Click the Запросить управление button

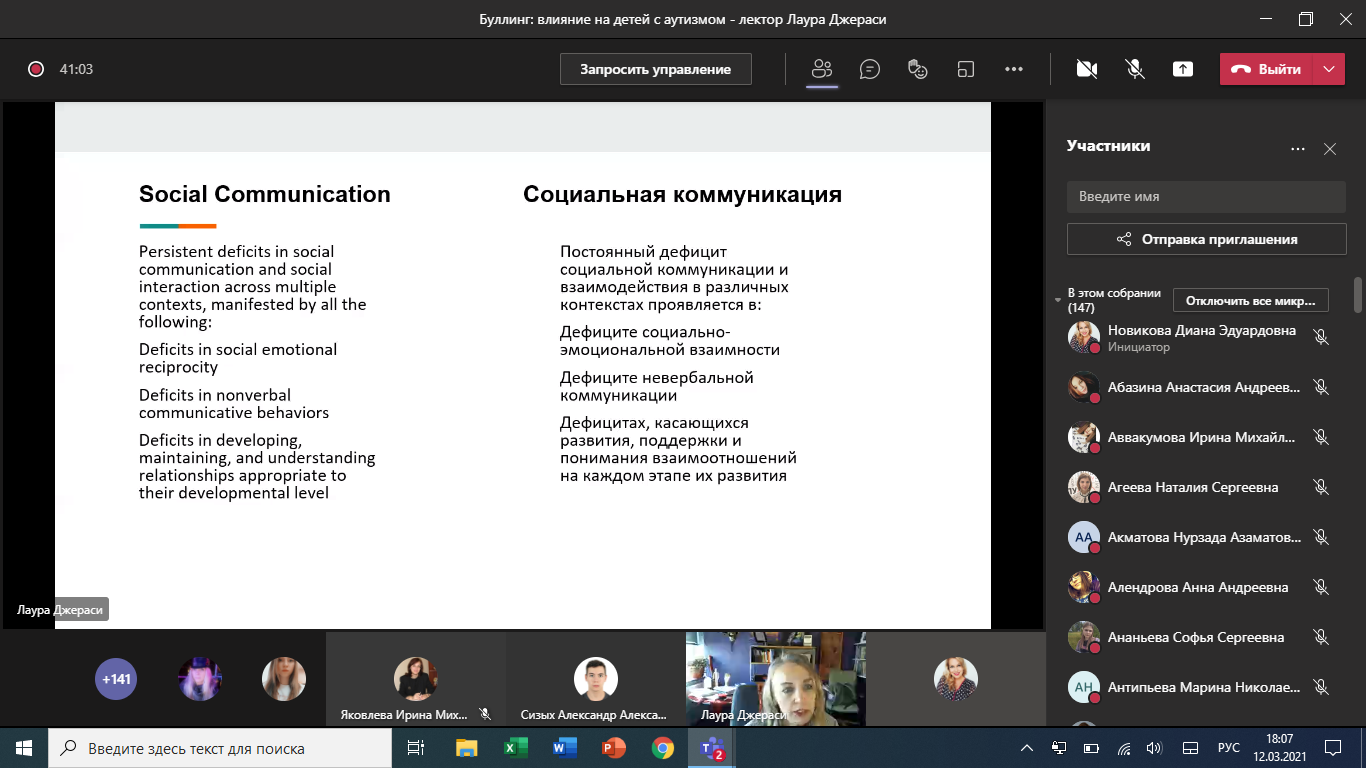coord(655,69)
